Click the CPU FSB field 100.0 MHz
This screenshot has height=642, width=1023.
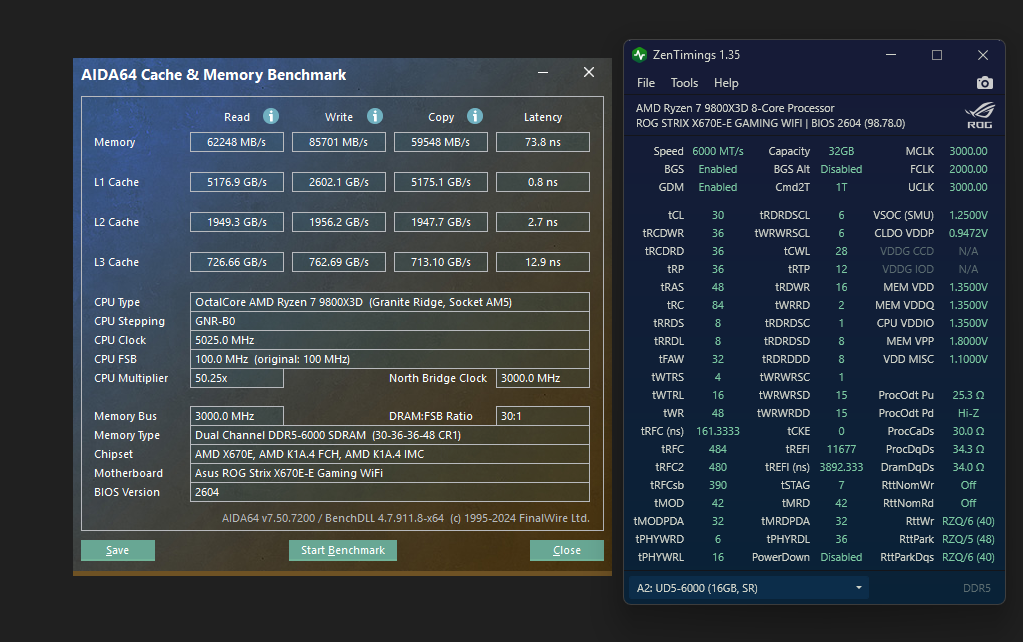point(389,359)
